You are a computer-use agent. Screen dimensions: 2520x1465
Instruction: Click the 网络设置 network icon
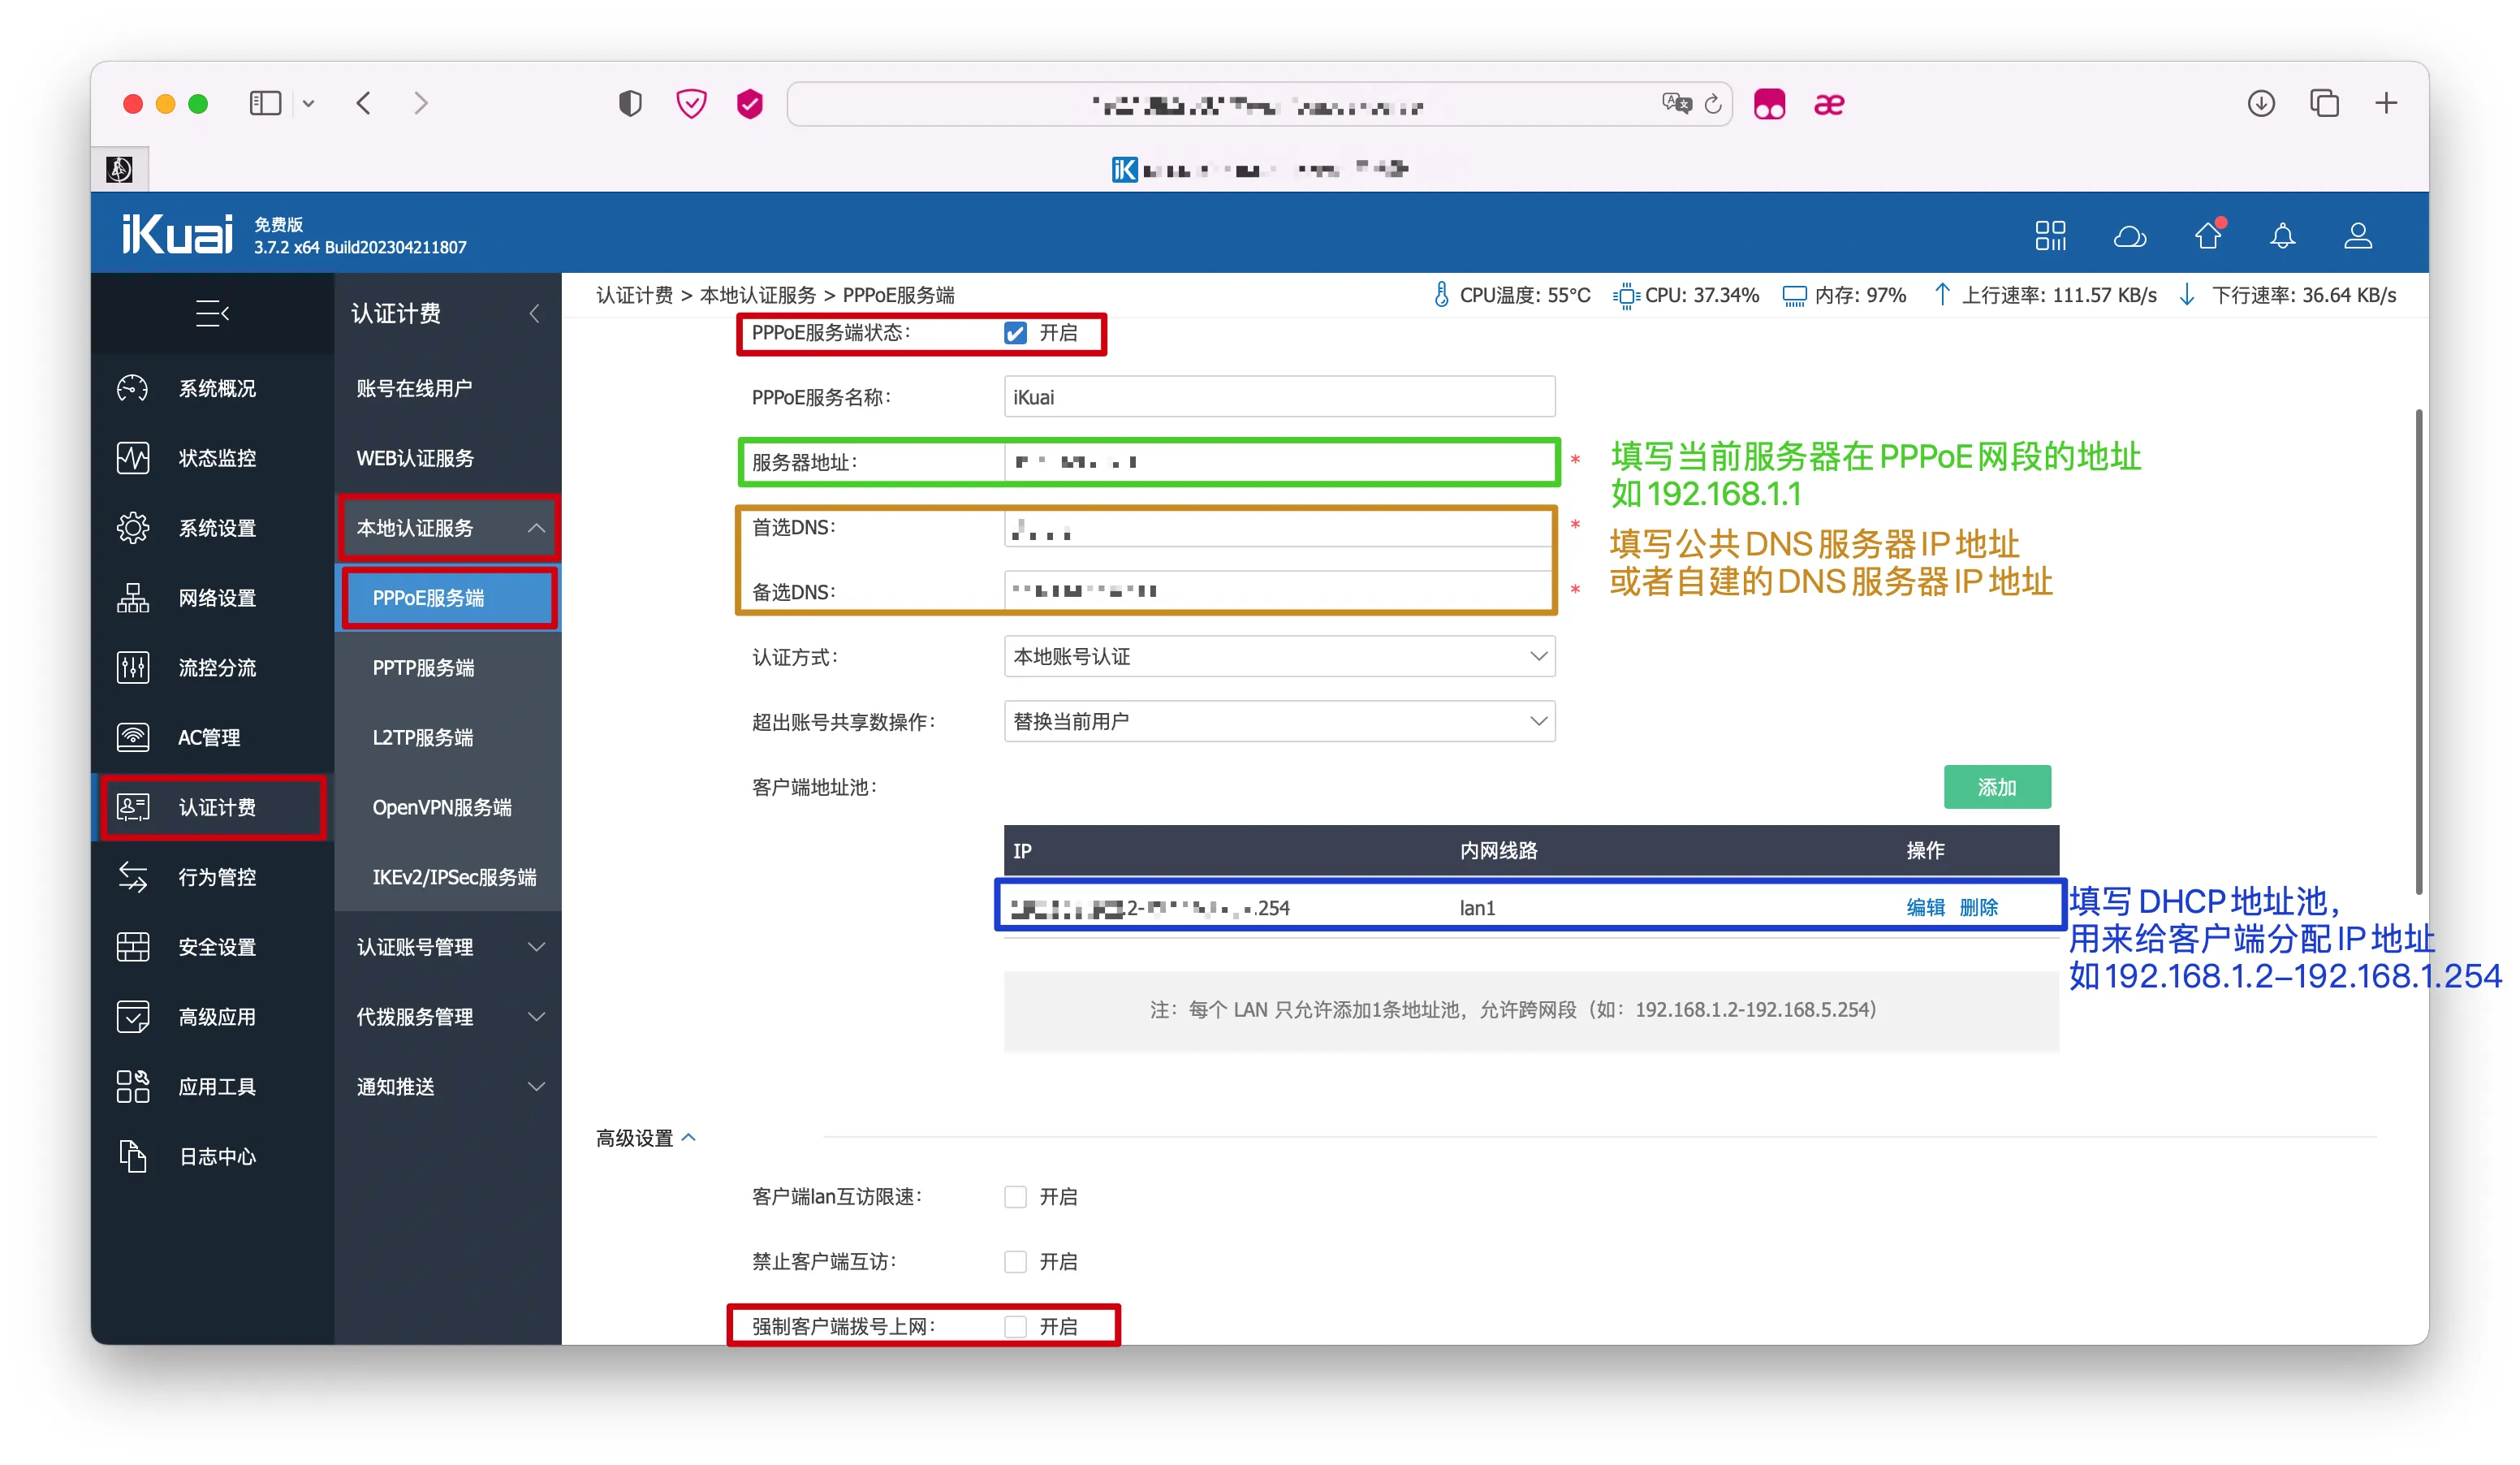tap(133, 597)
